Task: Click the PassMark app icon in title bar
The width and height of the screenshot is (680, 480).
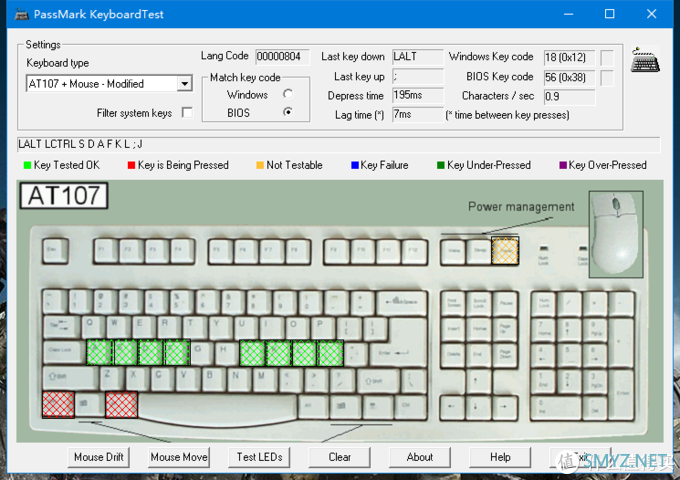Action: 21,14
